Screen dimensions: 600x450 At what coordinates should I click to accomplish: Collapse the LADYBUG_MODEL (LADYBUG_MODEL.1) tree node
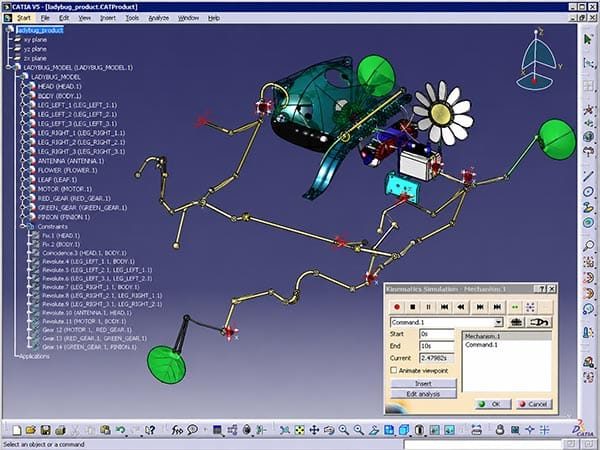point(8,67)
